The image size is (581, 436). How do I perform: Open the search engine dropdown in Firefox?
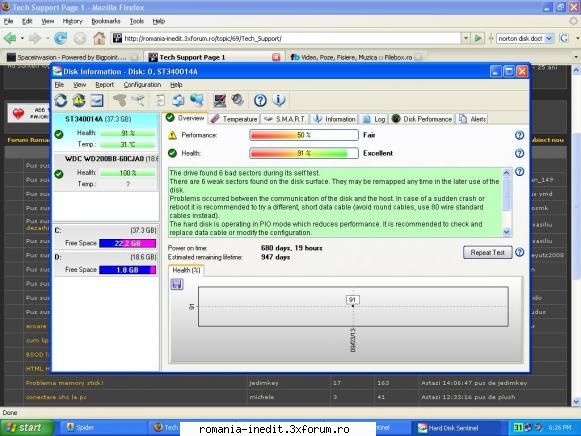pyautogui.click(x=549, y=38)
